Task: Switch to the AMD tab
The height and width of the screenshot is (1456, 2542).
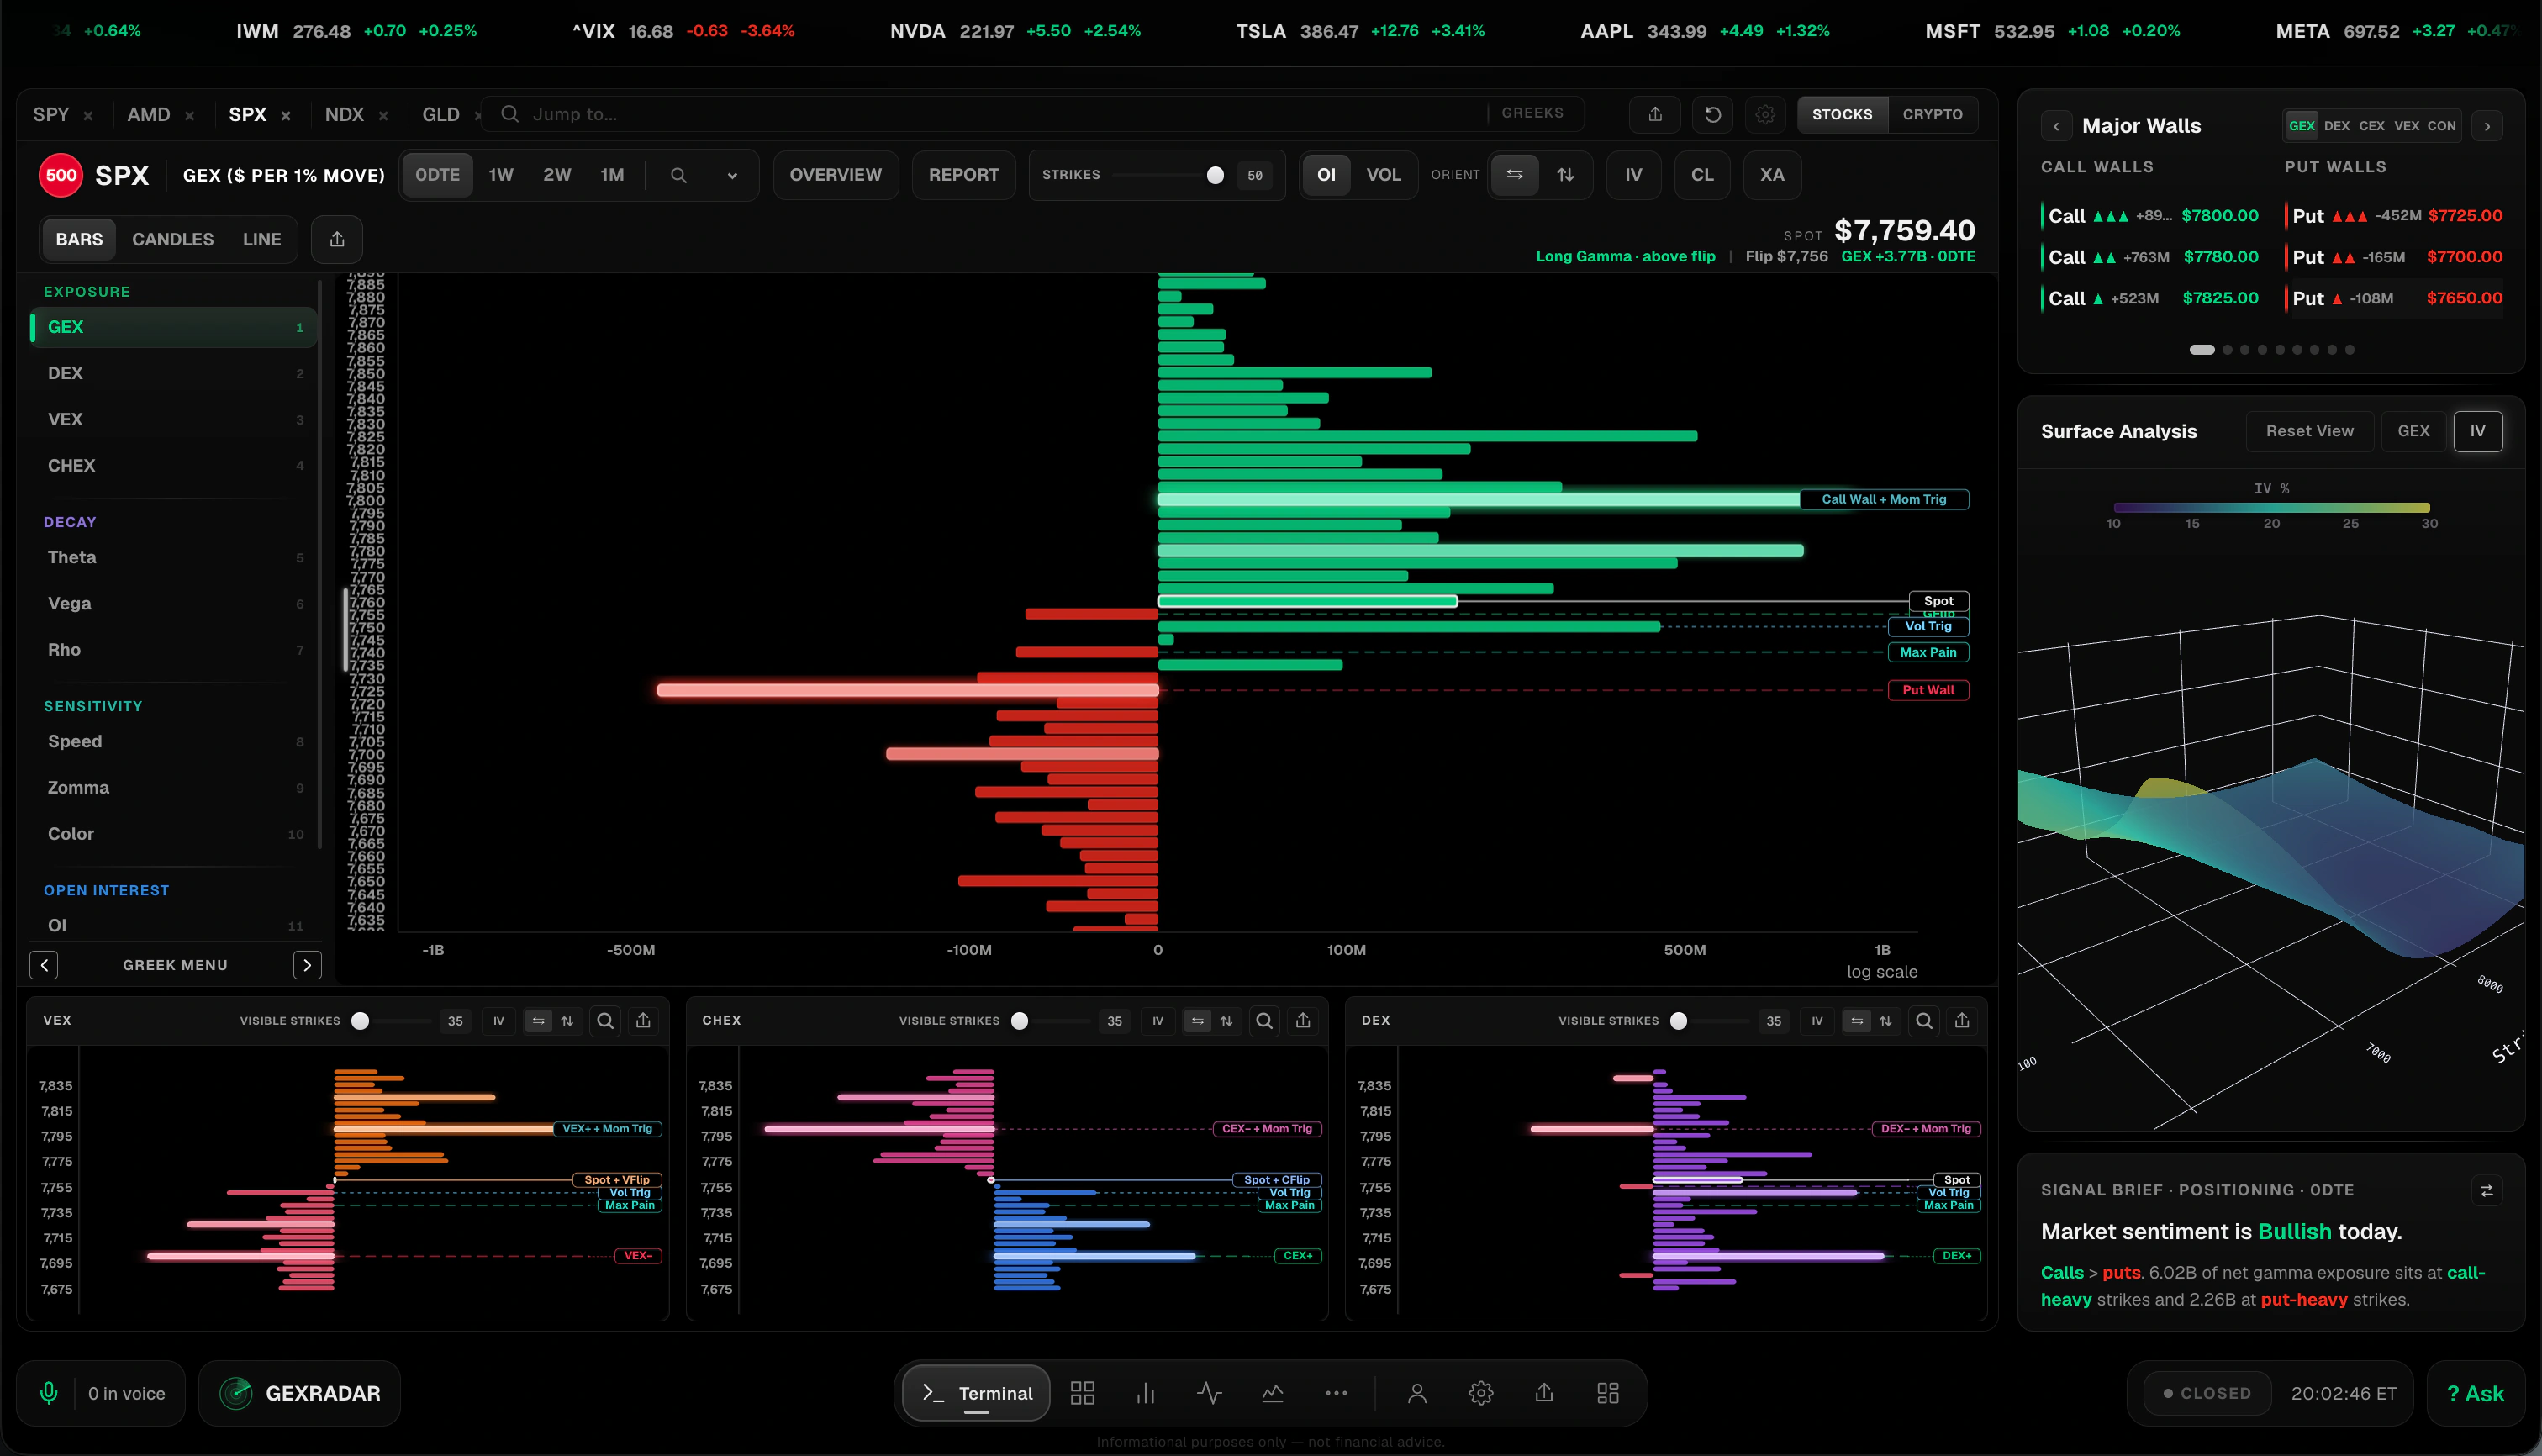Action: tap(148, 115)
